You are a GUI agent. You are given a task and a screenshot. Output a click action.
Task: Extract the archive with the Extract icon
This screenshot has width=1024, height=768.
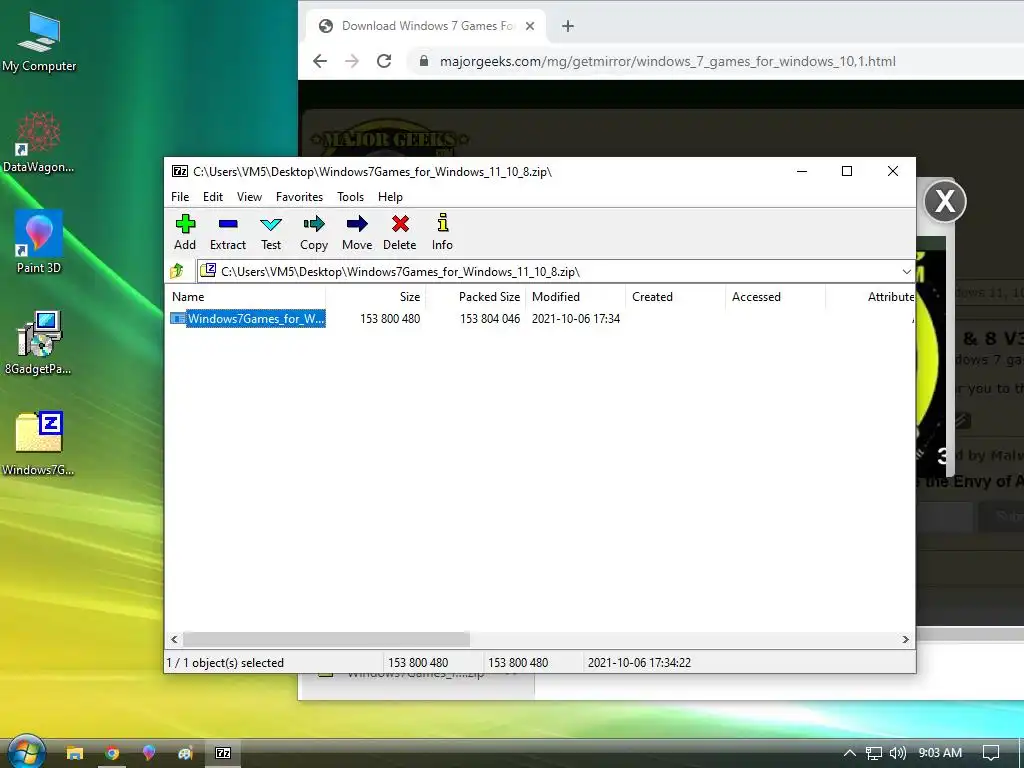coord(228,232)
